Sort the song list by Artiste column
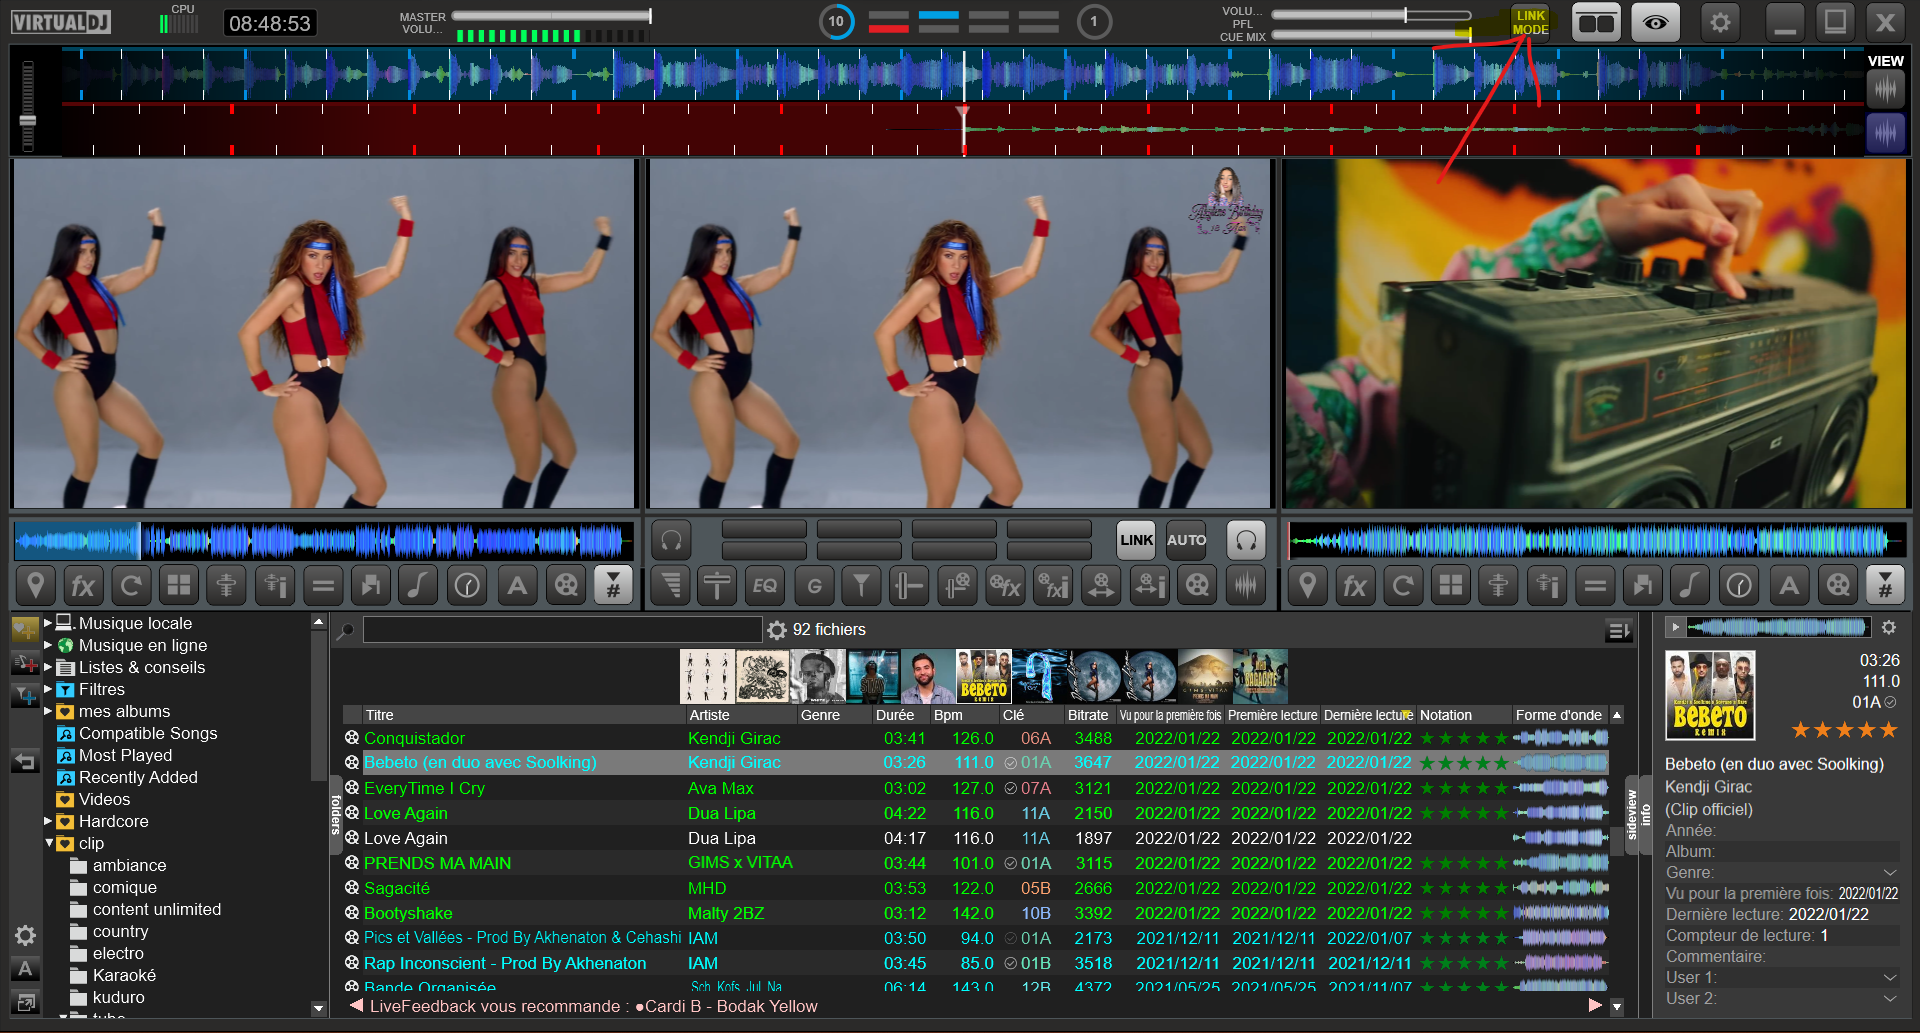The image size is (1920, 1033). tap(709, 715)
